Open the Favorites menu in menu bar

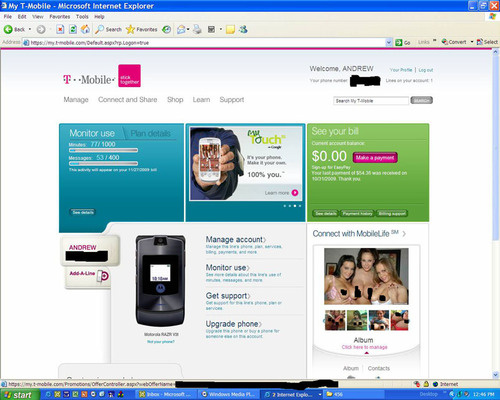point(60,17)
